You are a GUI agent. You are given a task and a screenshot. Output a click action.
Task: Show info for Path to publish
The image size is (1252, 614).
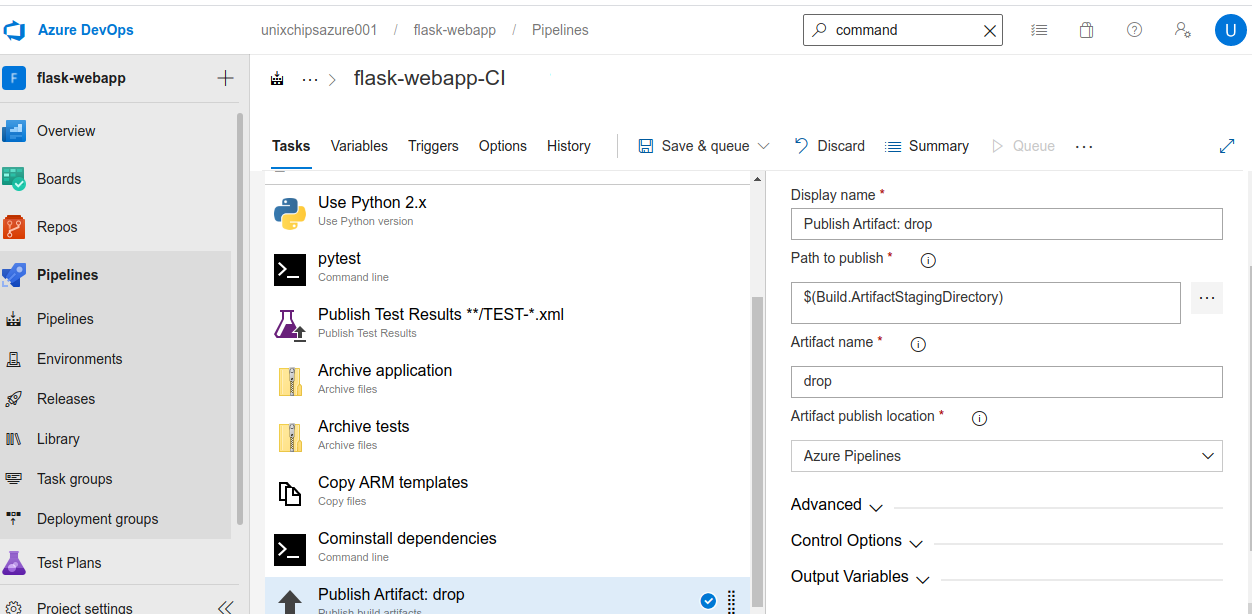pos(928,261)
